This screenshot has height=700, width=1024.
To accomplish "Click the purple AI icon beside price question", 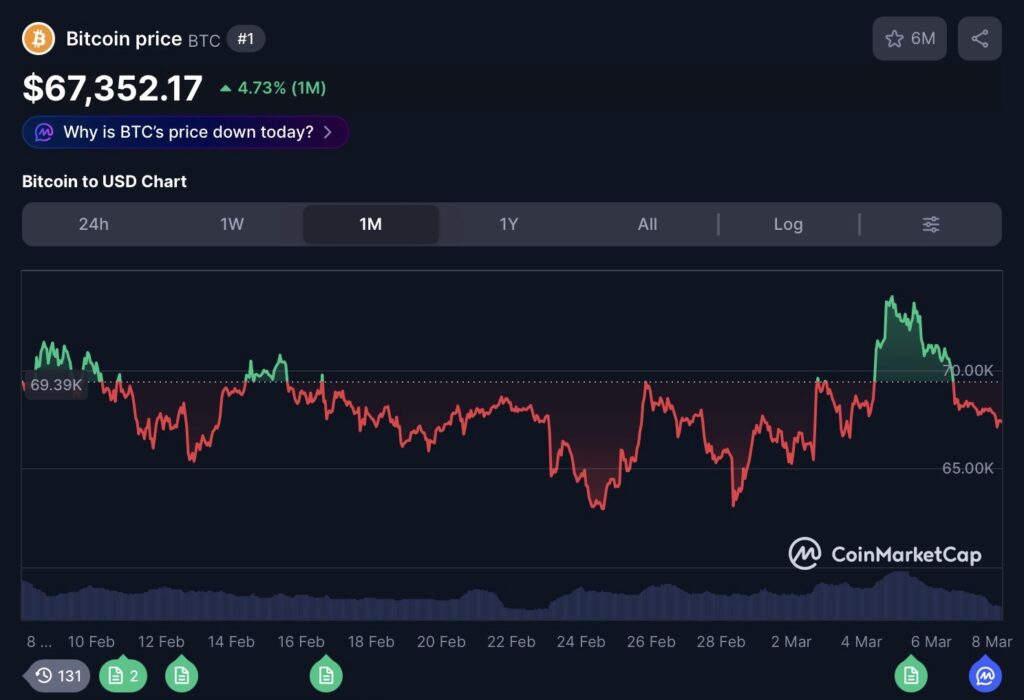I will (x=44, y=132).
